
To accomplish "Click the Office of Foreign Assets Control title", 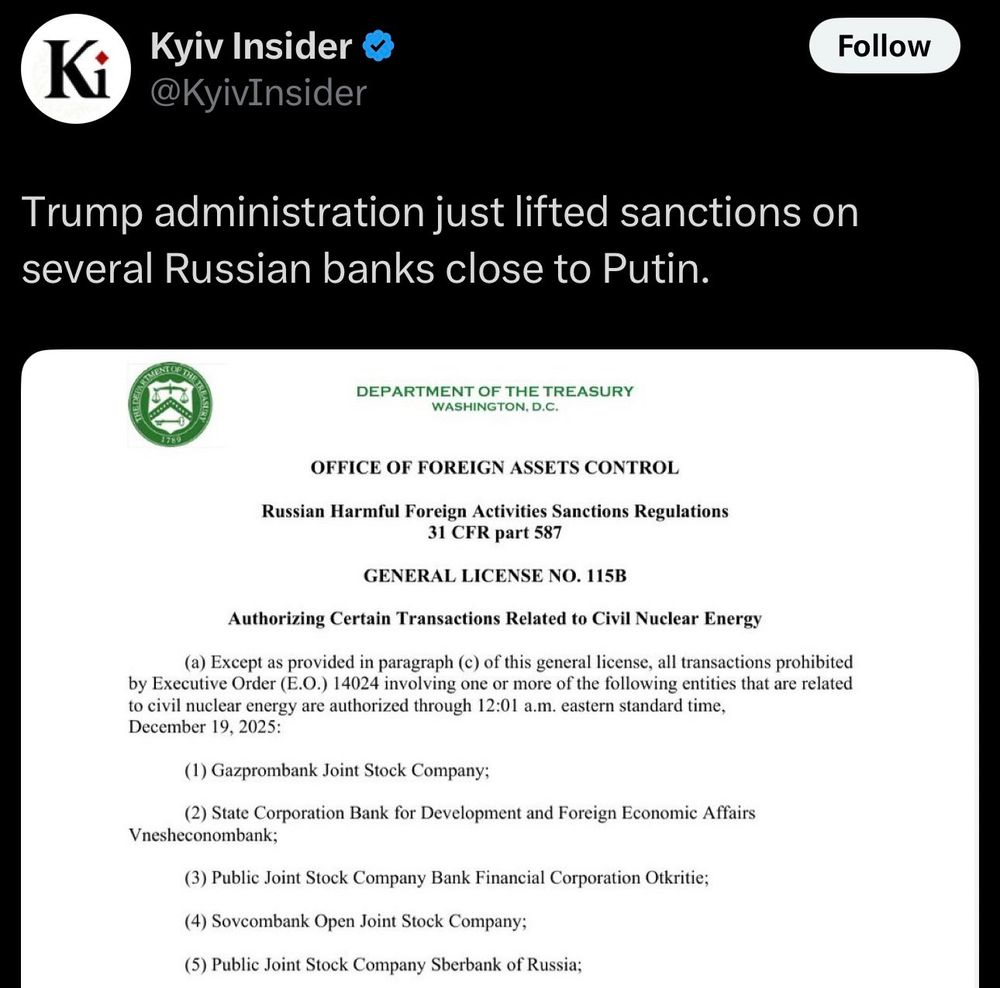I will point(495,468).
